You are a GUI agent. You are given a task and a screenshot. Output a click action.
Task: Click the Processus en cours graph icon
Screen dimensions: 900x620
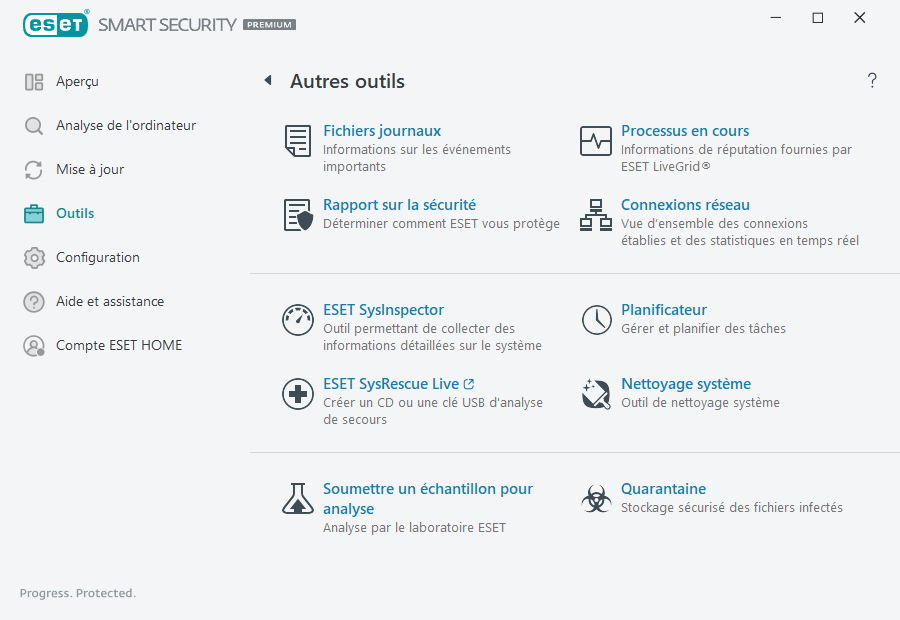tap(595, 141)
